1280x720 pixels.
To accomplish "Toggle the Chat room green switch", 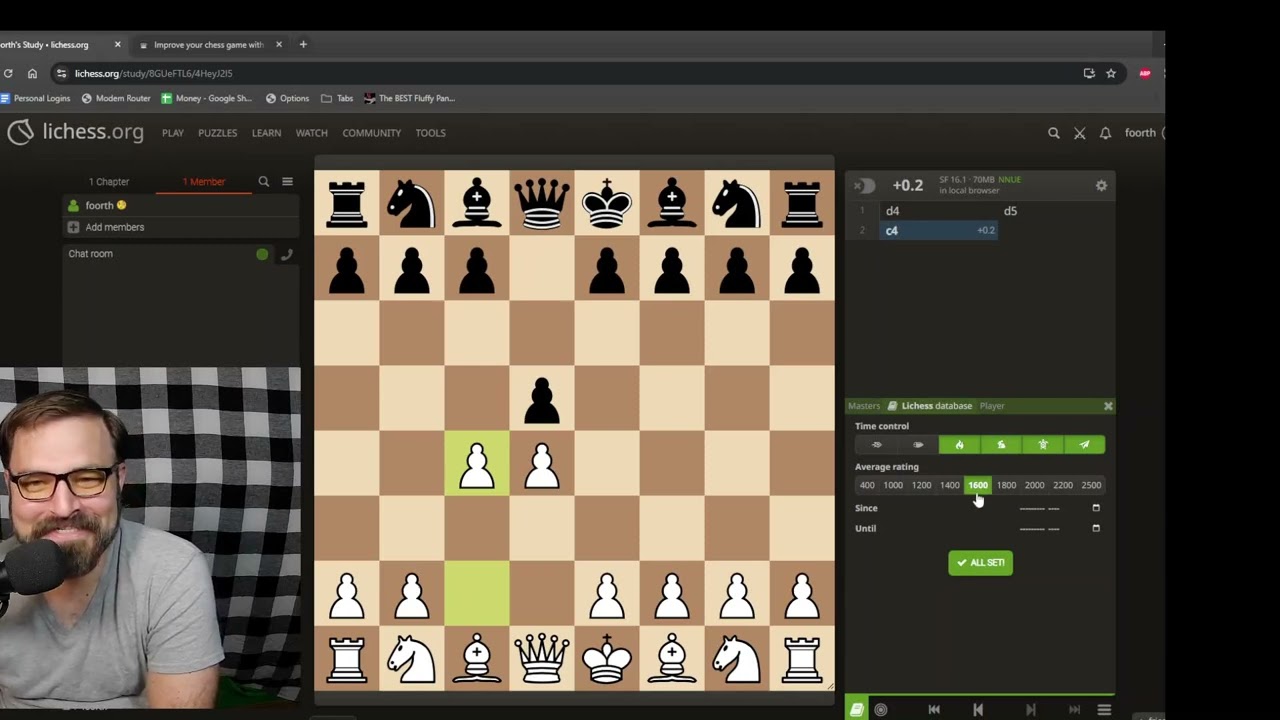I will pos(262,254).
